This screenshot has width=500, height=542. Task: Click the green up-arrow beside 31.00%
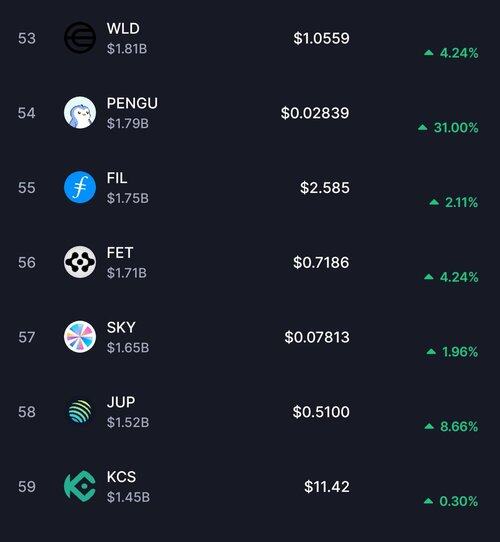423,127
